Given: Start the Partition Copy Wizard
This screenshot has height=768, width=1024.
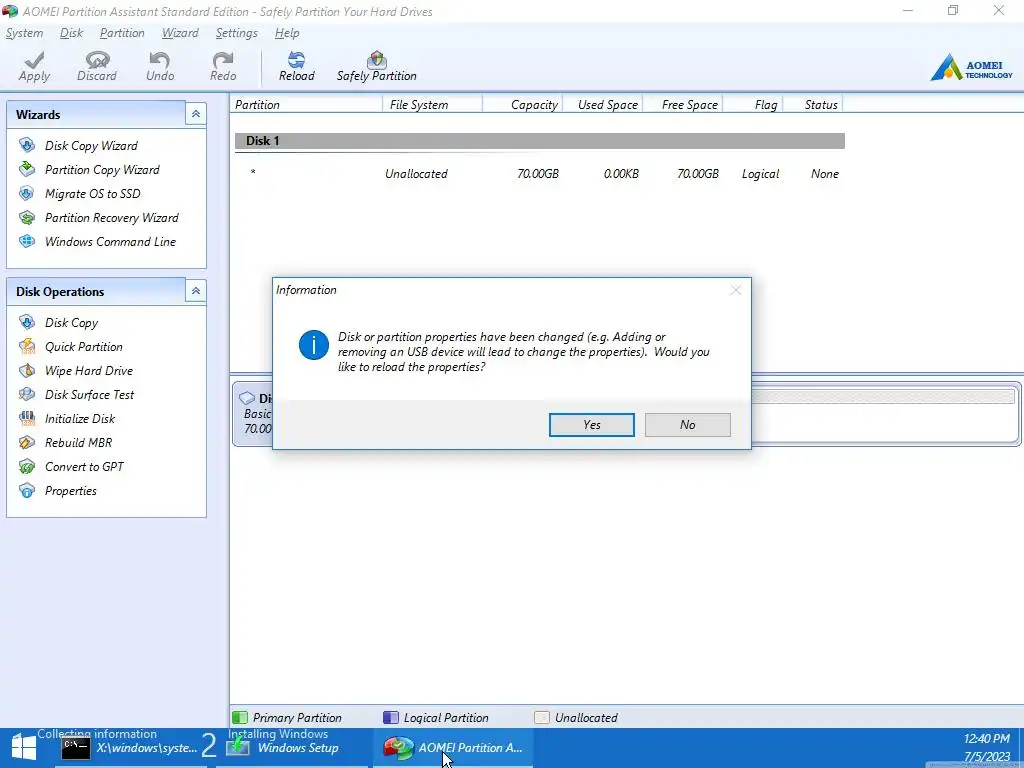Looking at the screenshot, I should tap(102, 170).
